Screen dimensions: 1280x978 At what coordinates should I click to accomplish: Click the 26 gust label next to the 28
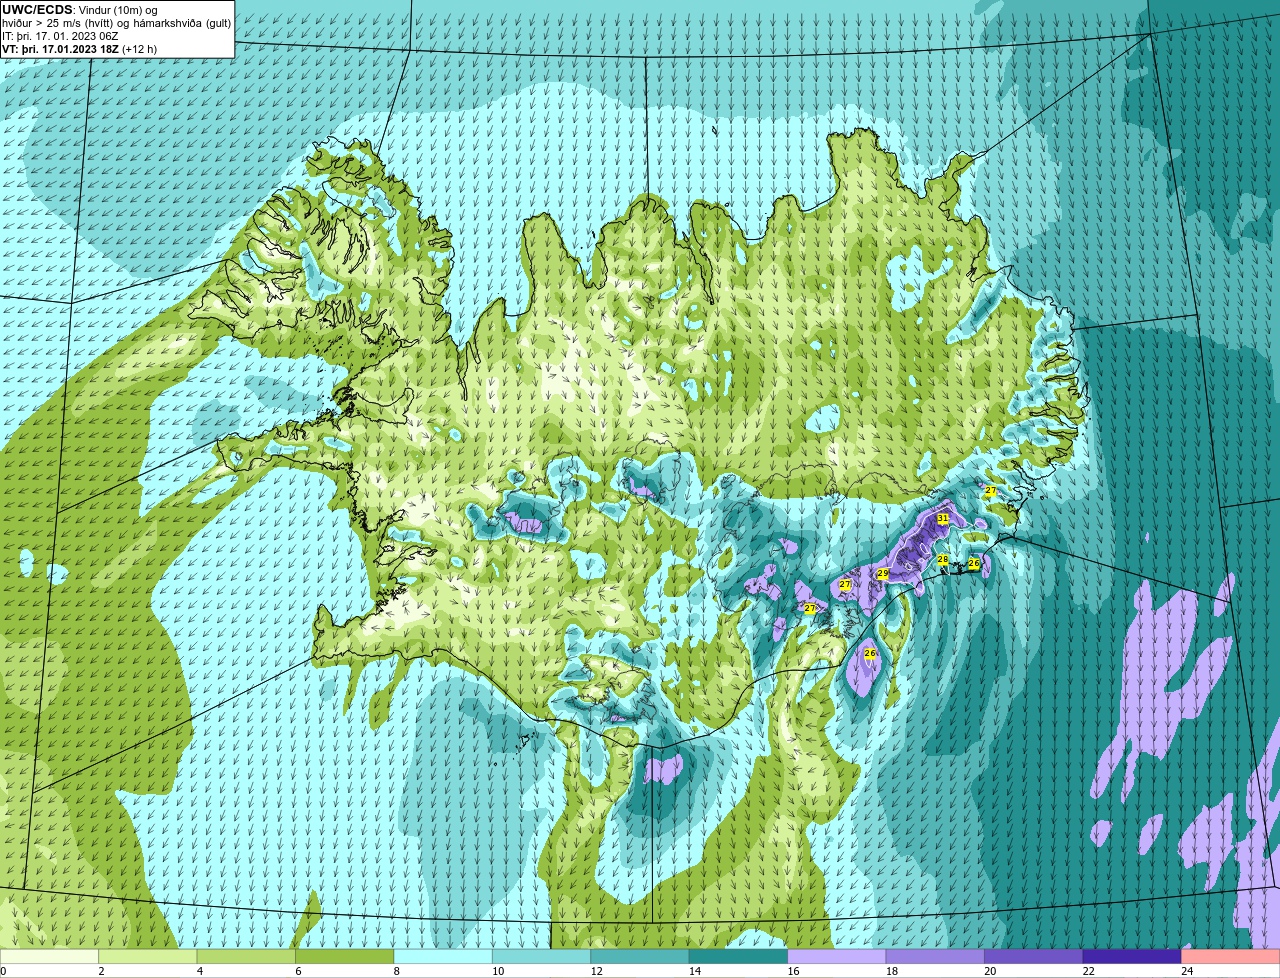974,564
